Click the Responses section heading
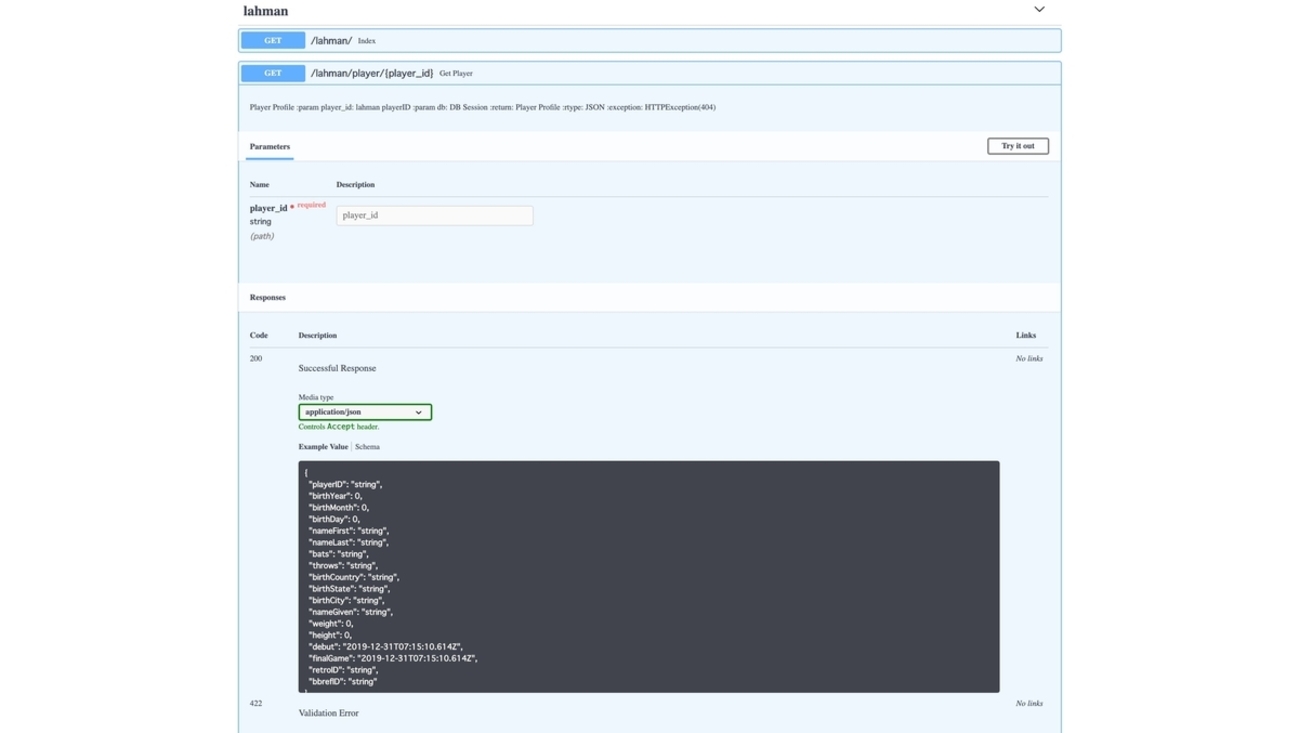This screenshot has width=1299, height=733. click(268, 298)
